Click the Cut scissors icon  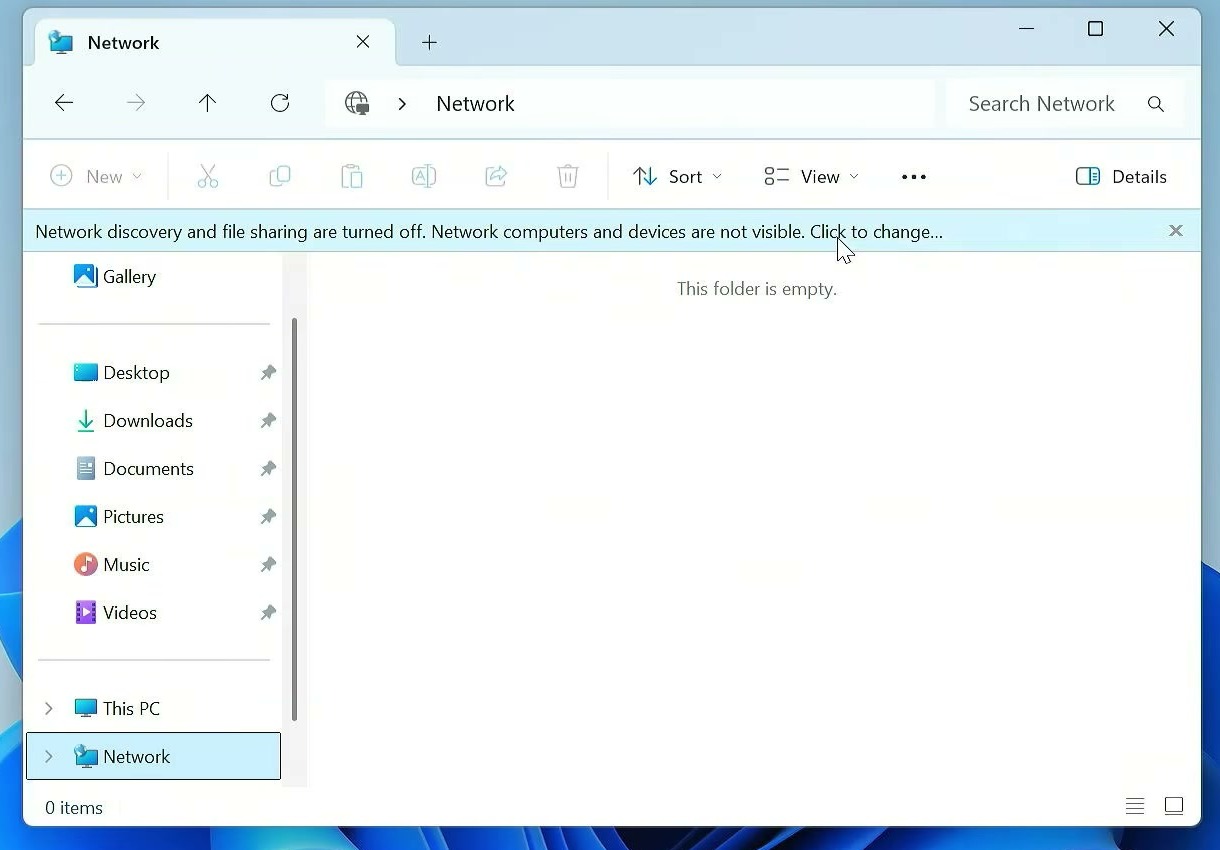click(x=207, y=176)
